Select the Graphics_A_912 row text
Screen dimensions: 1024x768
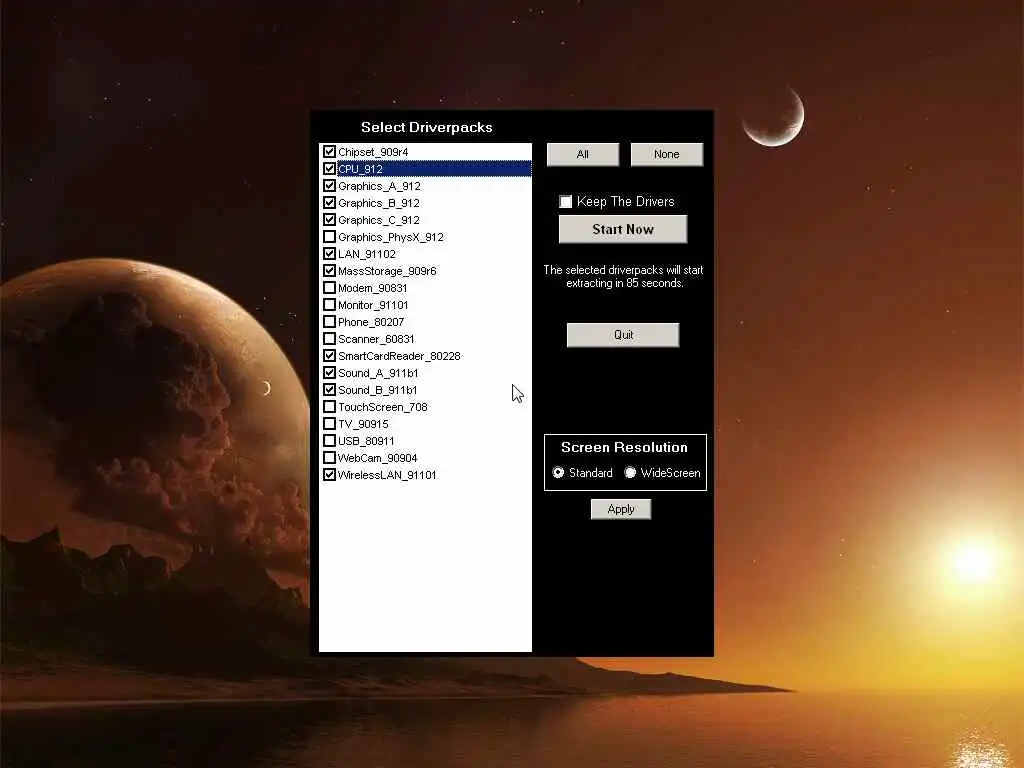[379, 186]
